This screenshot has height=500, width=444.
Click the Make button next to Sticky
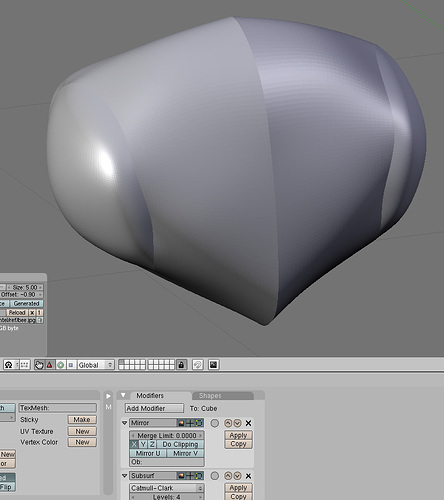click(82, 419)
